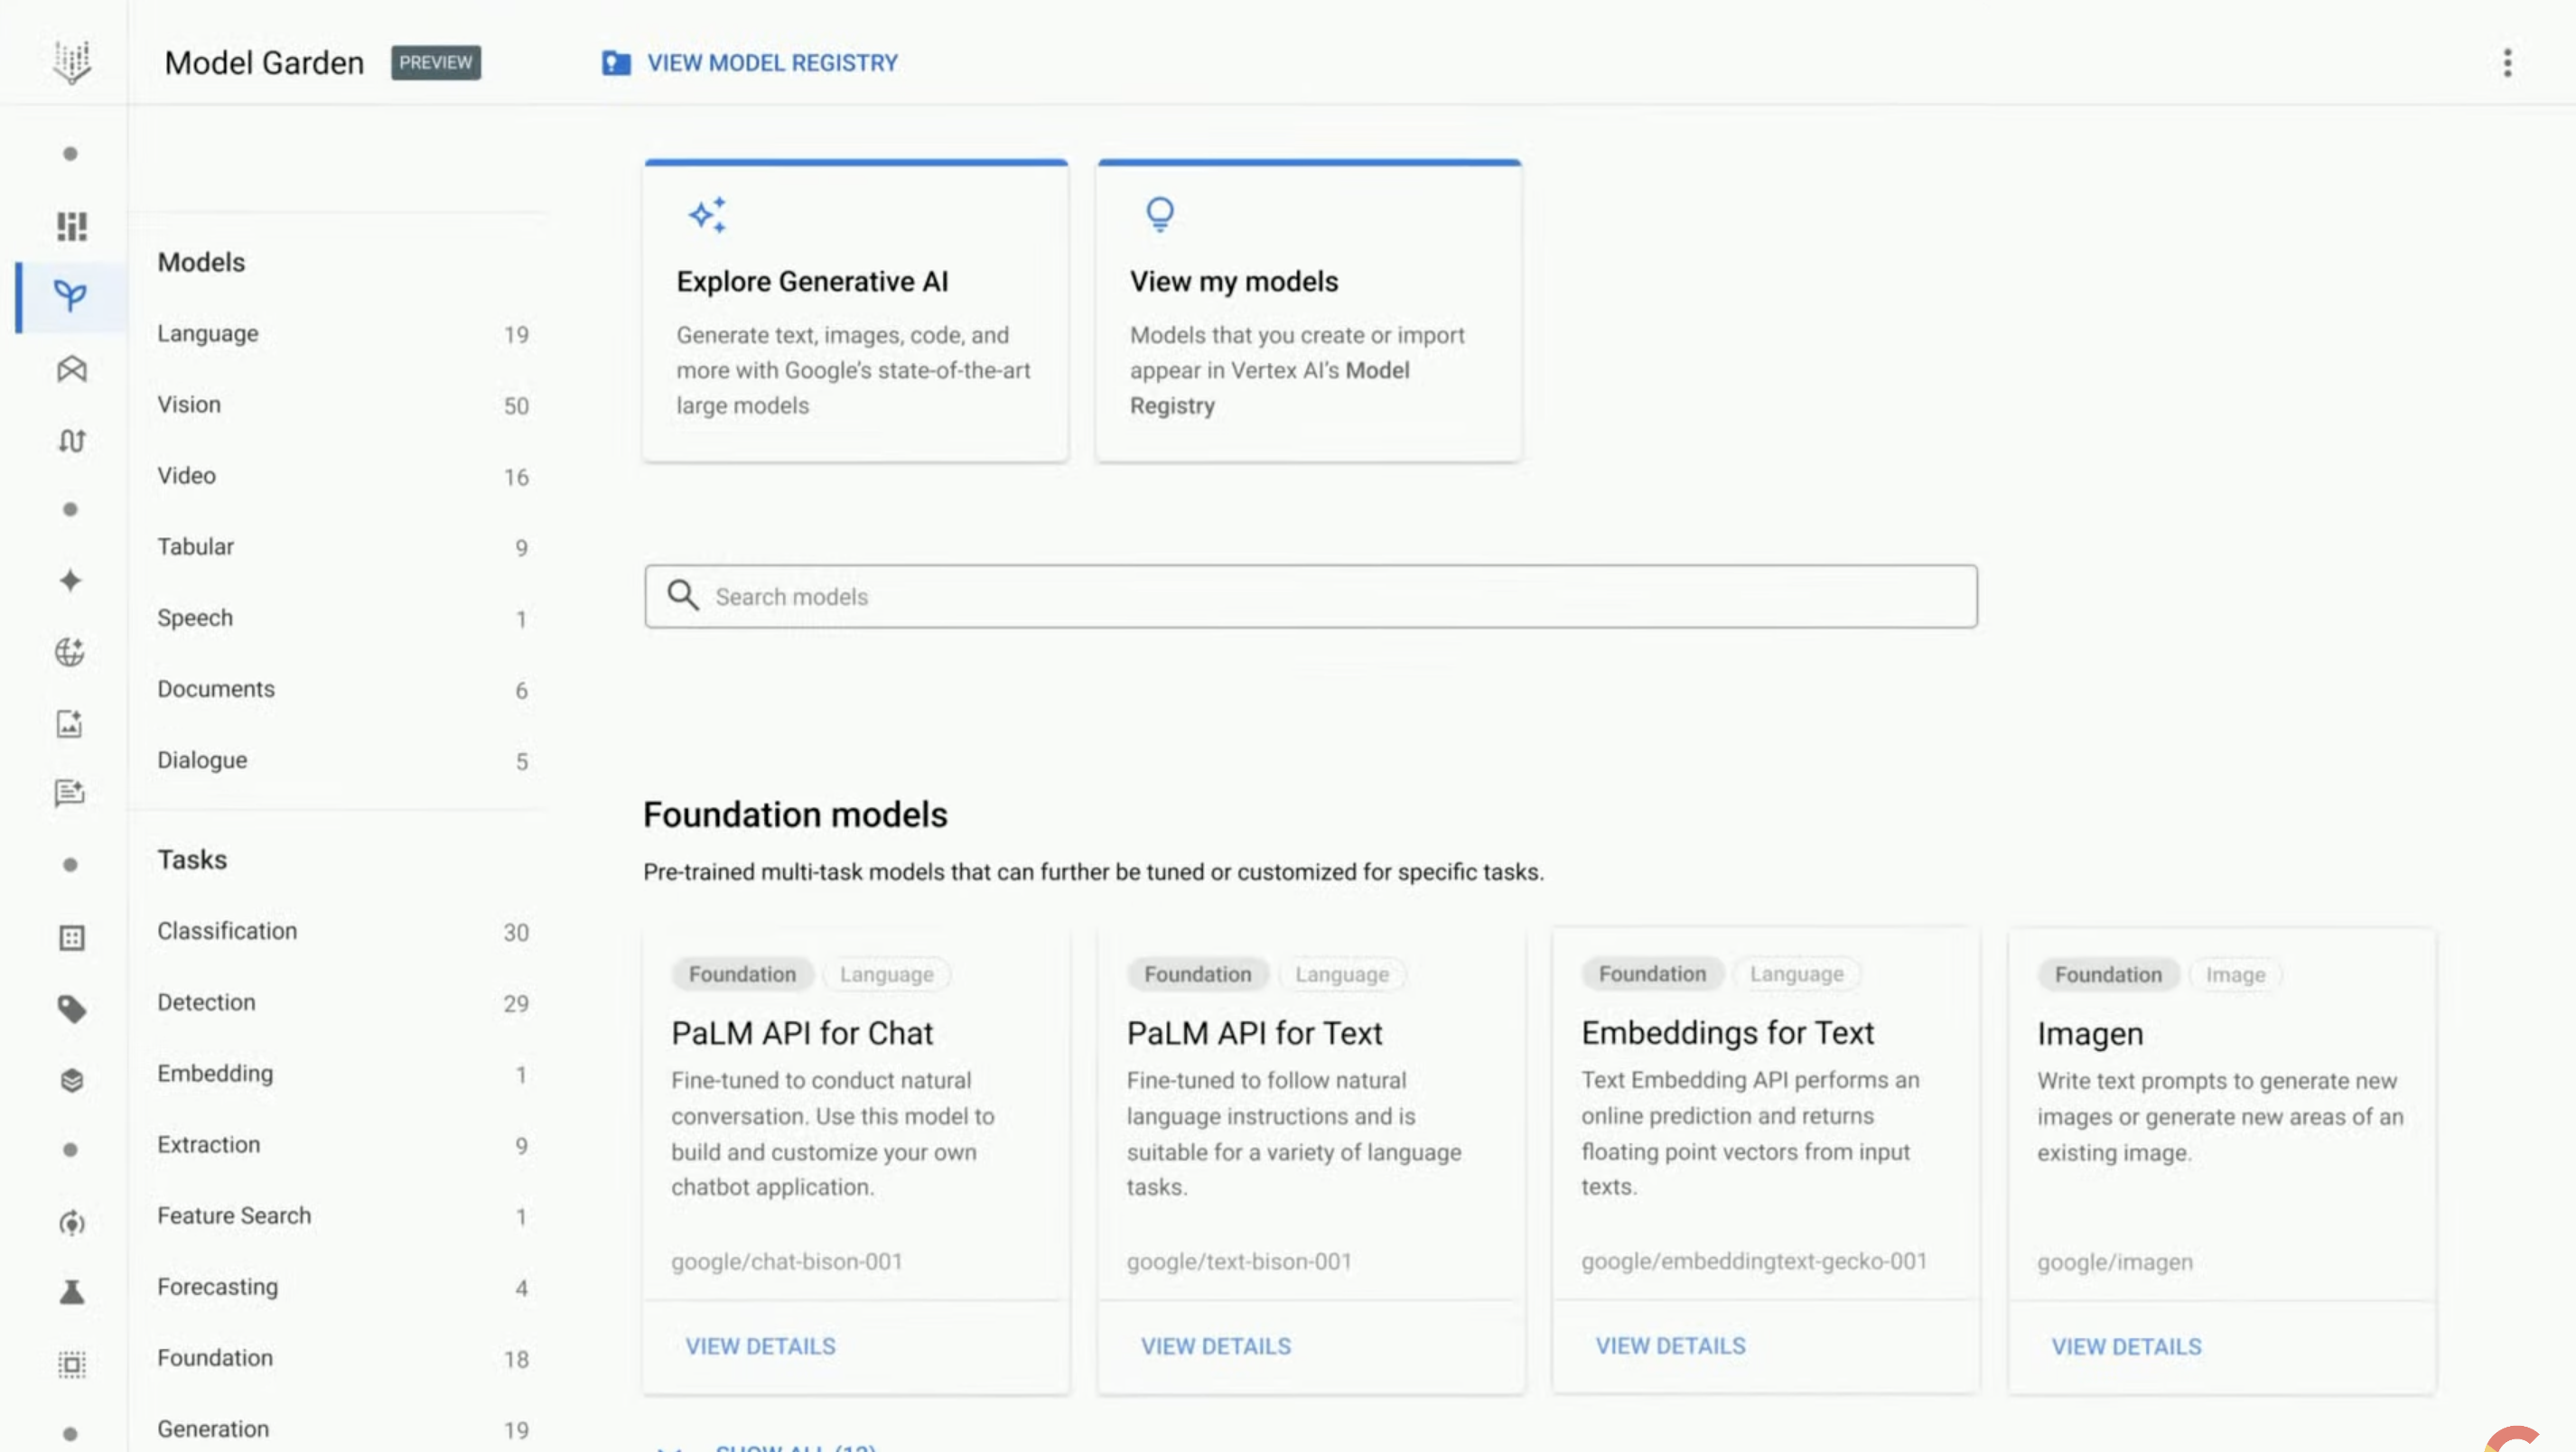
Task: View details for PaLM API for Chat
Action: 760,1346
